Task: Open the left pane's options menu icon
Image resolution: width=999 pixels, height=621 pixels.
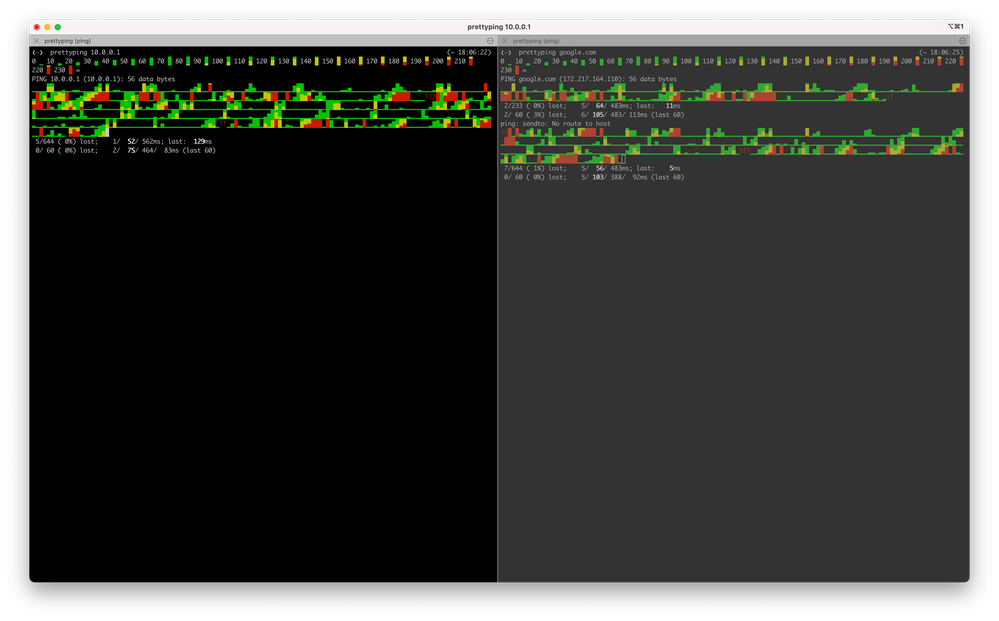Action: coord(490,41)
